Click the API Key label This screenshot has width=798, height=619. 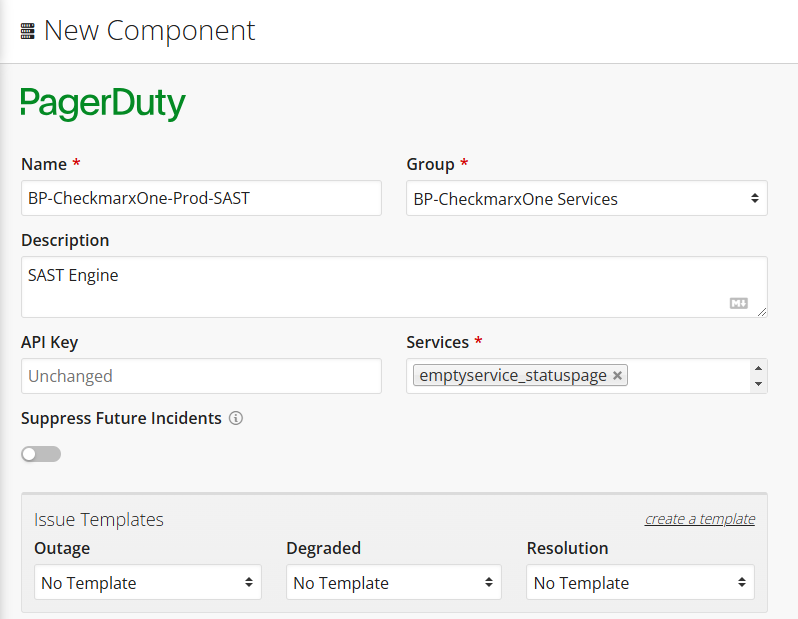pyautogui.click(x=49, y=343)
